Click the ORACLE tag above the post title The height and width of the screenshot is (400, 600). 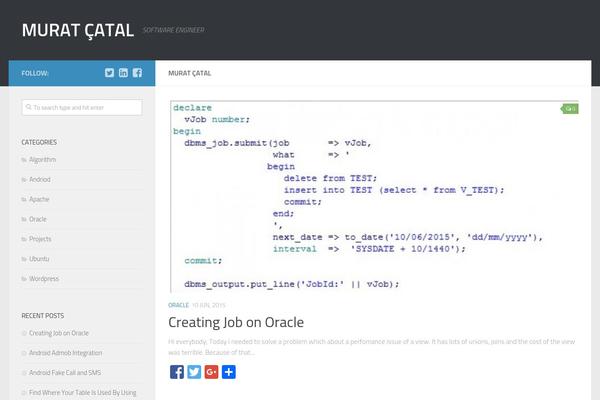[178, 305]
